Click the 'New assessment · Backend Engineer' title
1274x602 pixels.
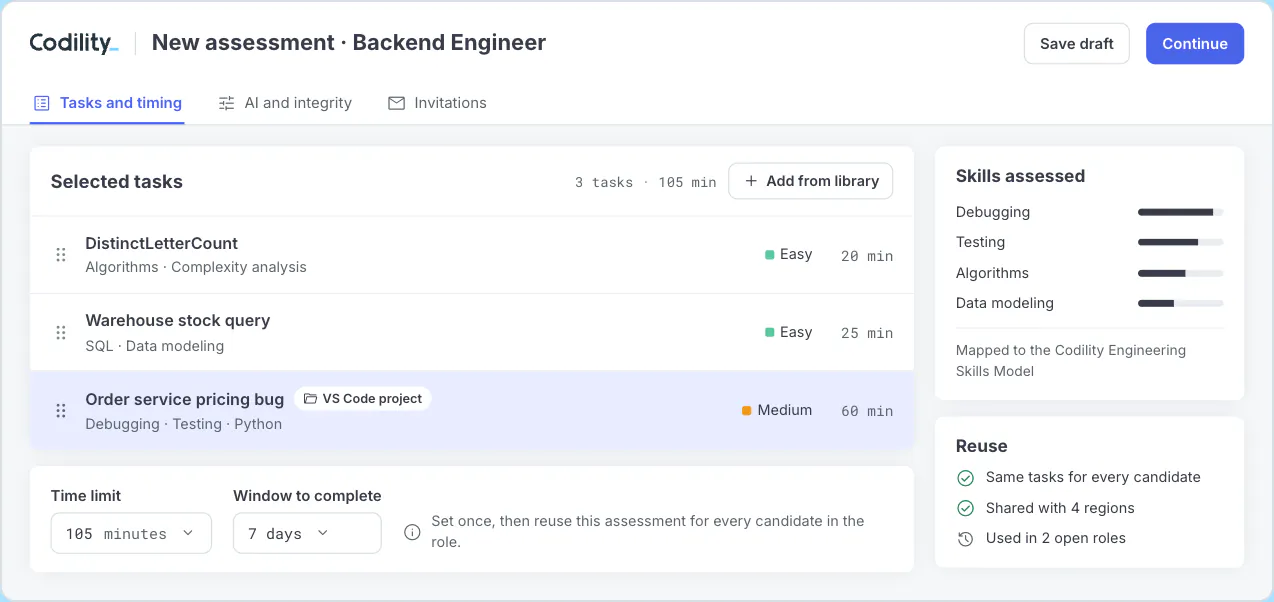(x=349, y=43)
